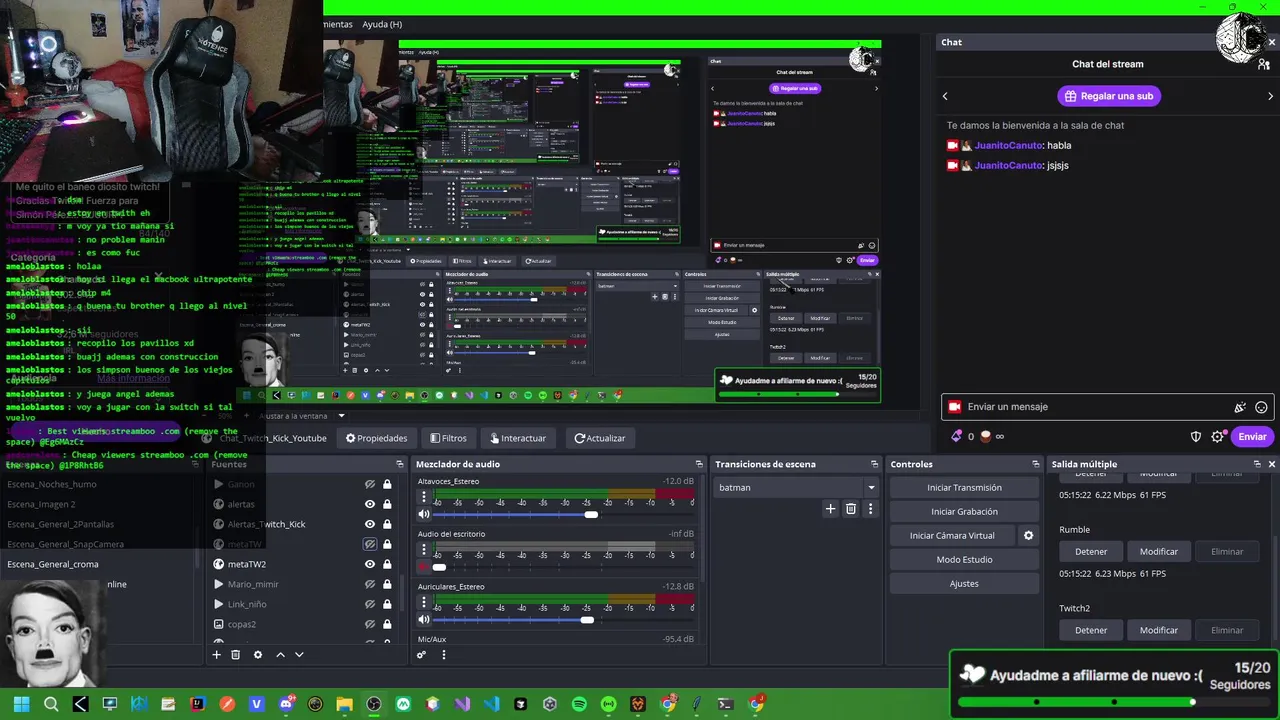Open Altavoces_Estereo three-dot options
Viewport: 1280px width, 720px height.
(424, 497)
